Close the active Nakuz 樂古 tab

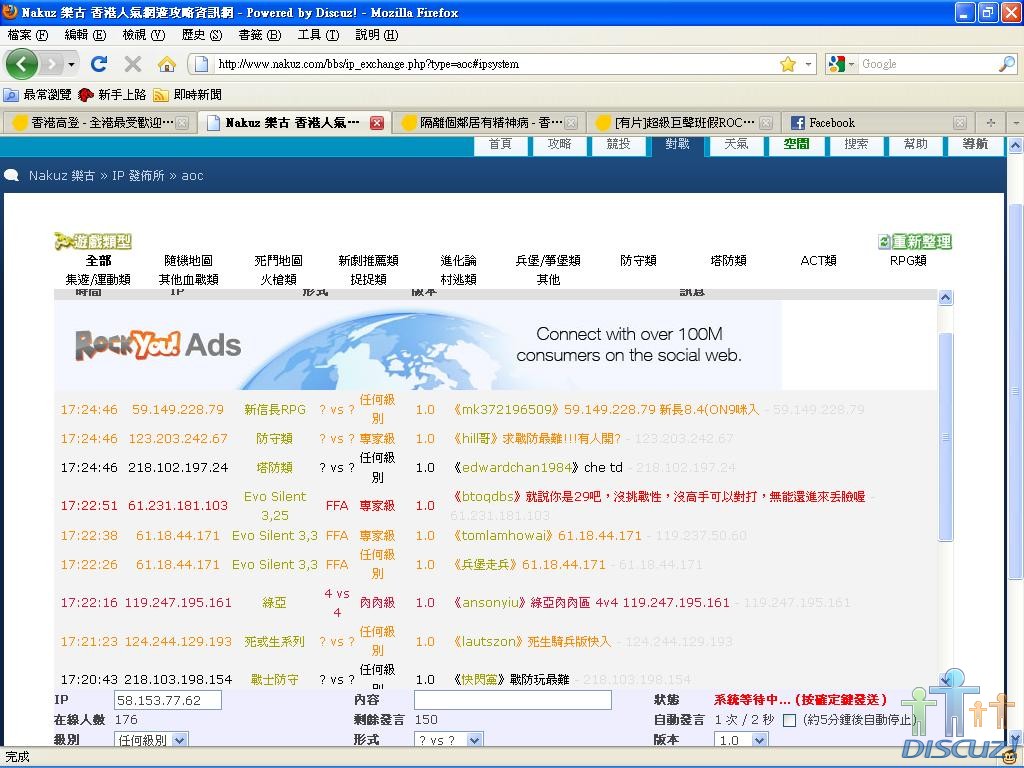click(377, 123)
